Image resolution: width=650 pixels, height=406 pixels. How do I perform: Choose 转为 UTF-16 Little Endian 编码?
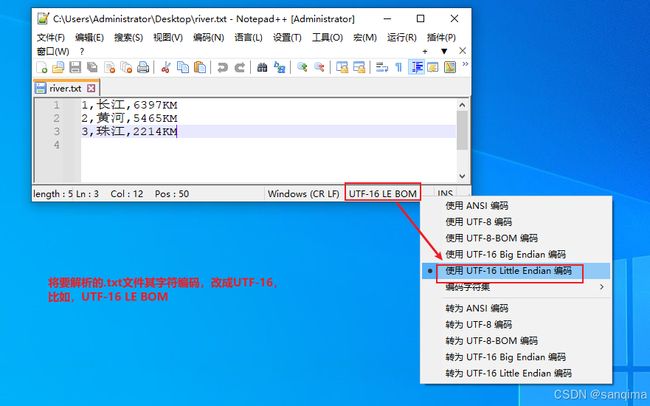tap(516, 373)
